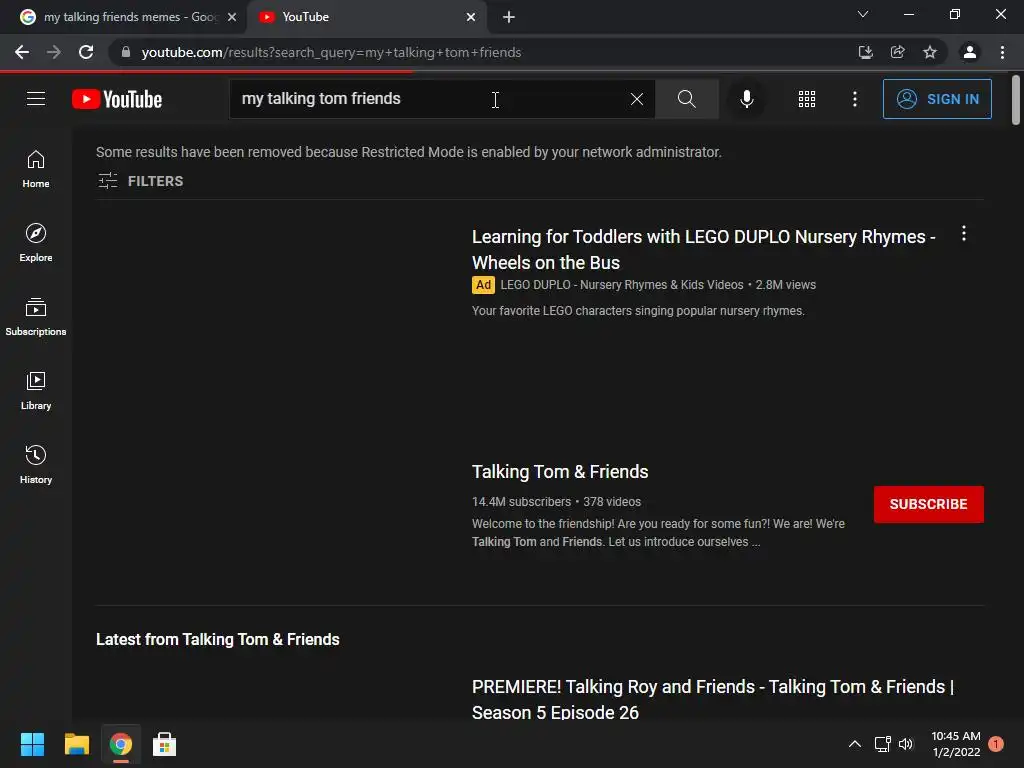View site info via the lock icon
This screenshot has height=768, width=1024.
coord(126,52)
